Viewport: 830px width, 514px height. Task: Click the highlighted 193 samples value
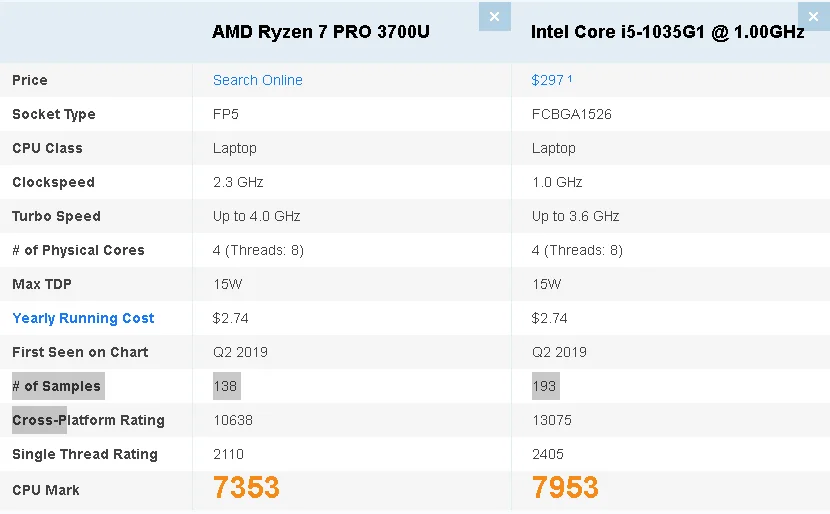click(x=545, y=386)
